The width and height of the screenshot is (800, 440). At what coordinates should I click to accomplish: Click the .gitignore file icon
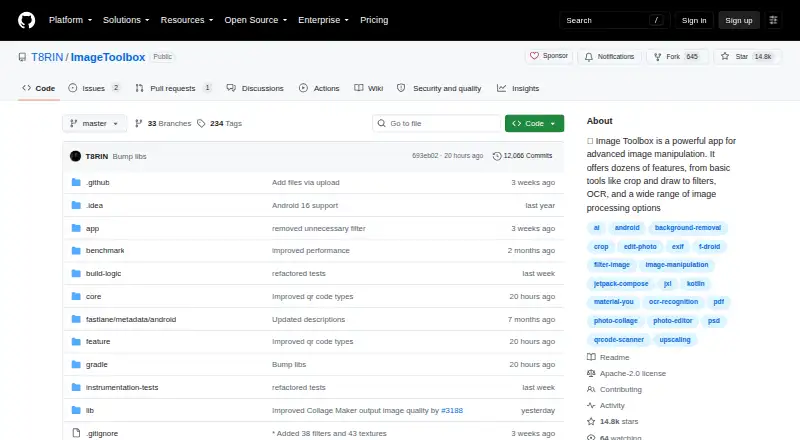pos(76,433)
